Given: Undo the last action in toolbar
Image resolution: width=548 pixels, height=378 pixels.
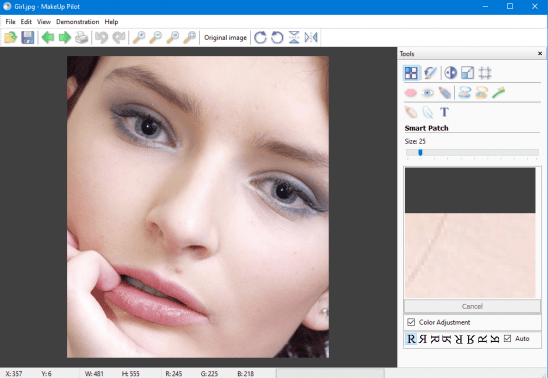Looking at the screenshot, I should pos(101,37).
